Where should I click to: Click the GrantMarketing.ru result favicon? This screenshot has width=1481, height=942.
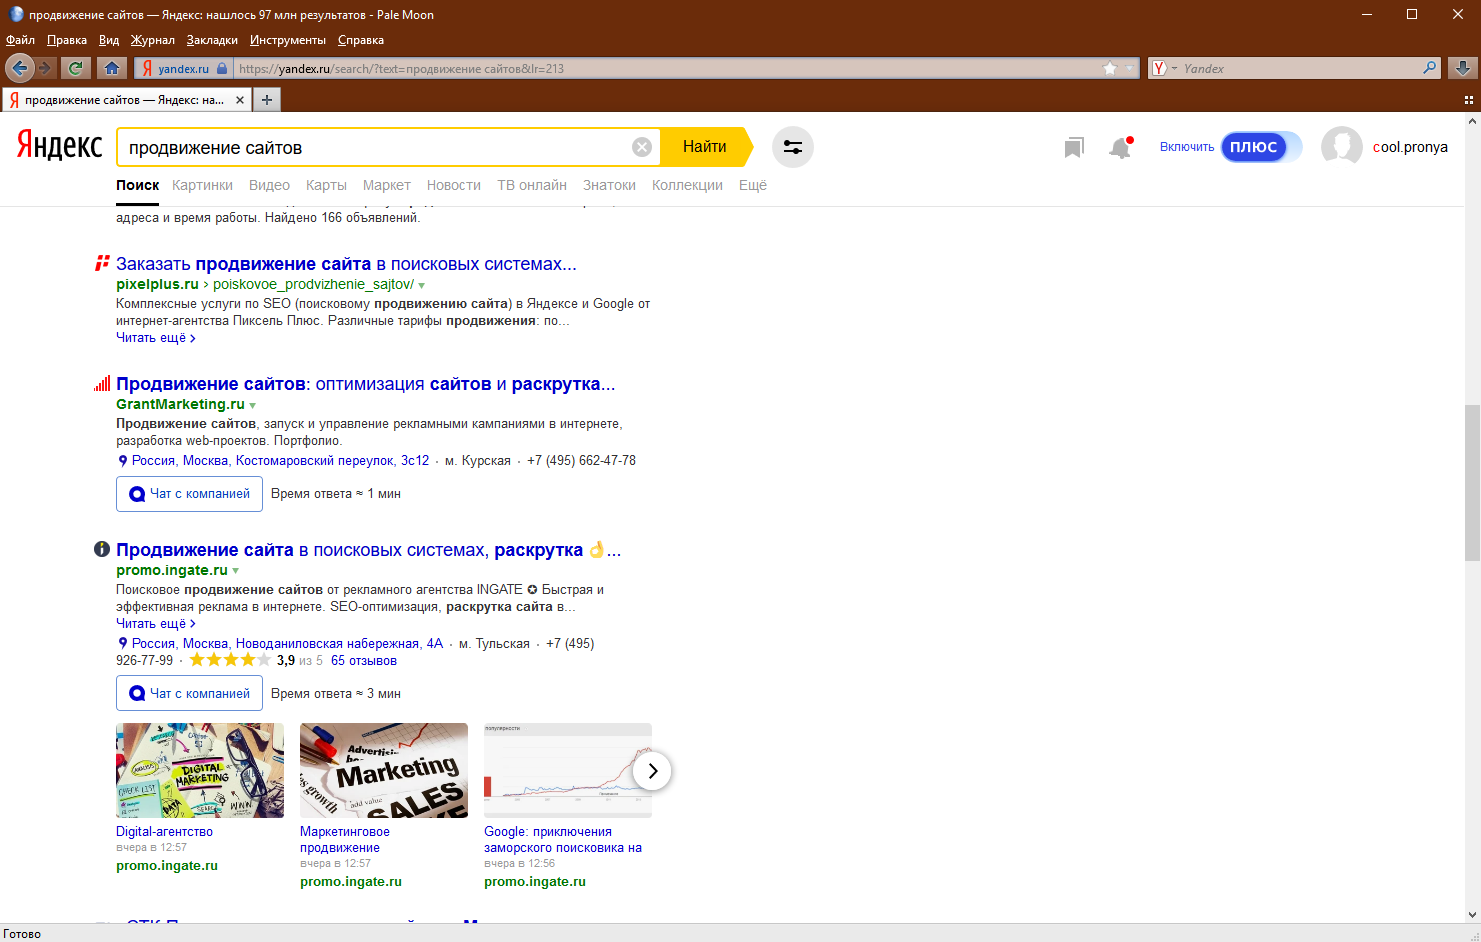(102, 384)
